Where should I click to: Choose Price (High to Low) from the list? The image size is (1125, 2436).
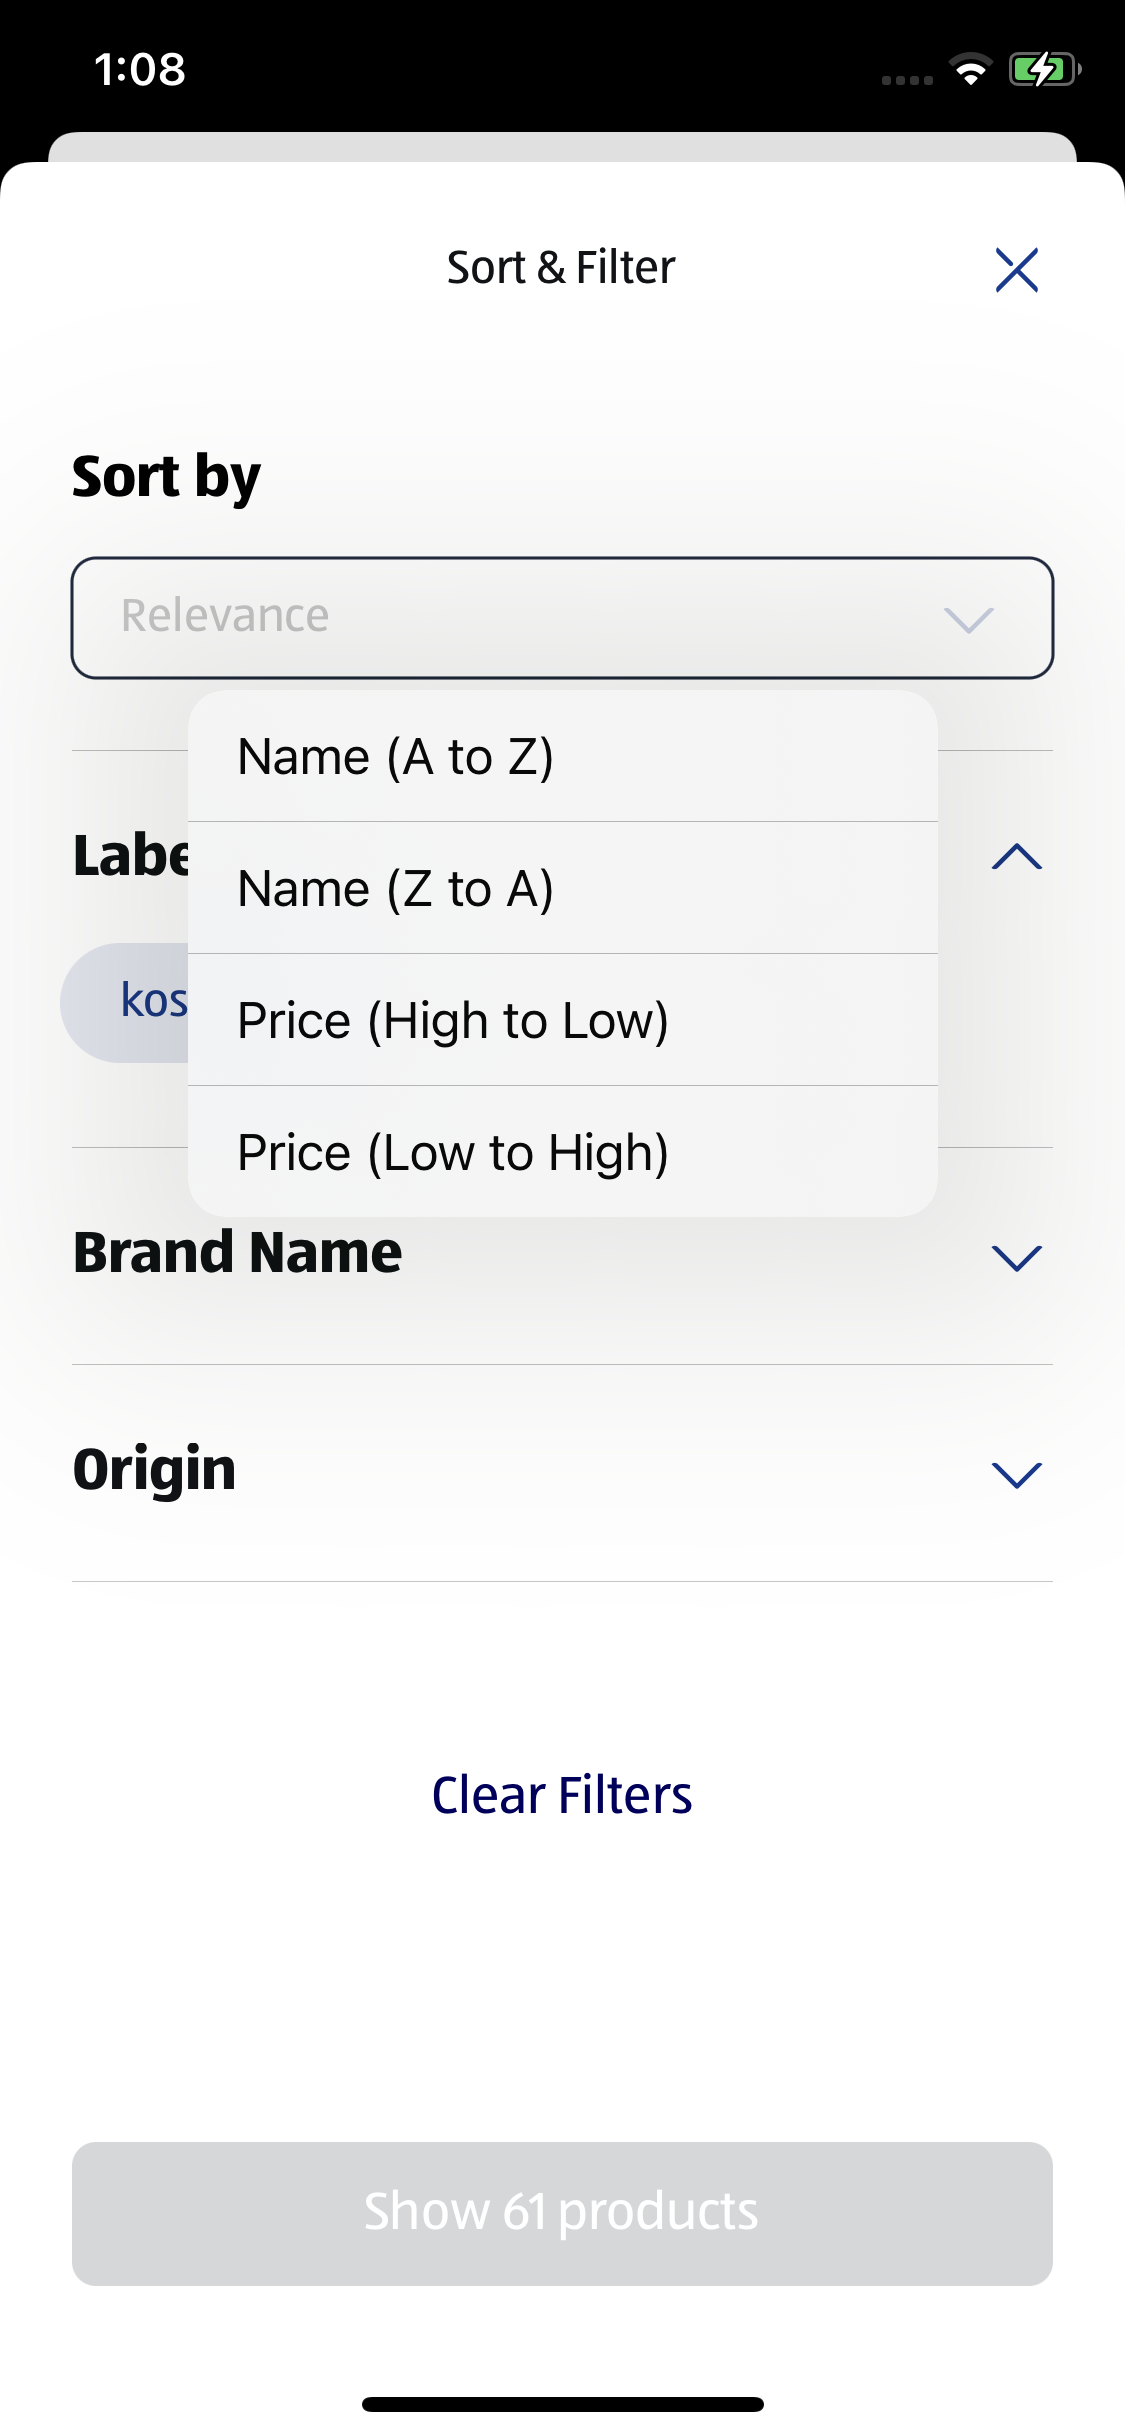click(453, 1019)
